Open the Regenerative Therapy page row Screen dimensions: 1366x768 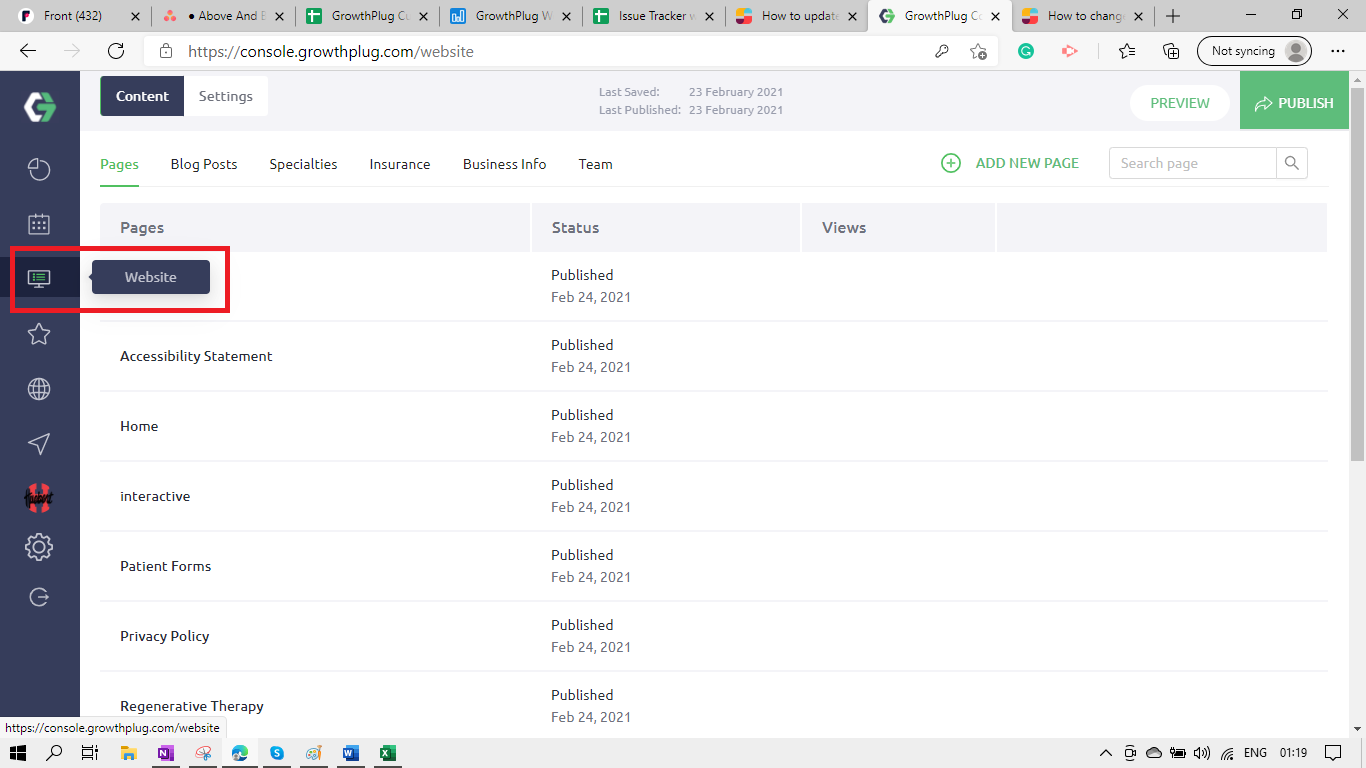coord(713,706)
